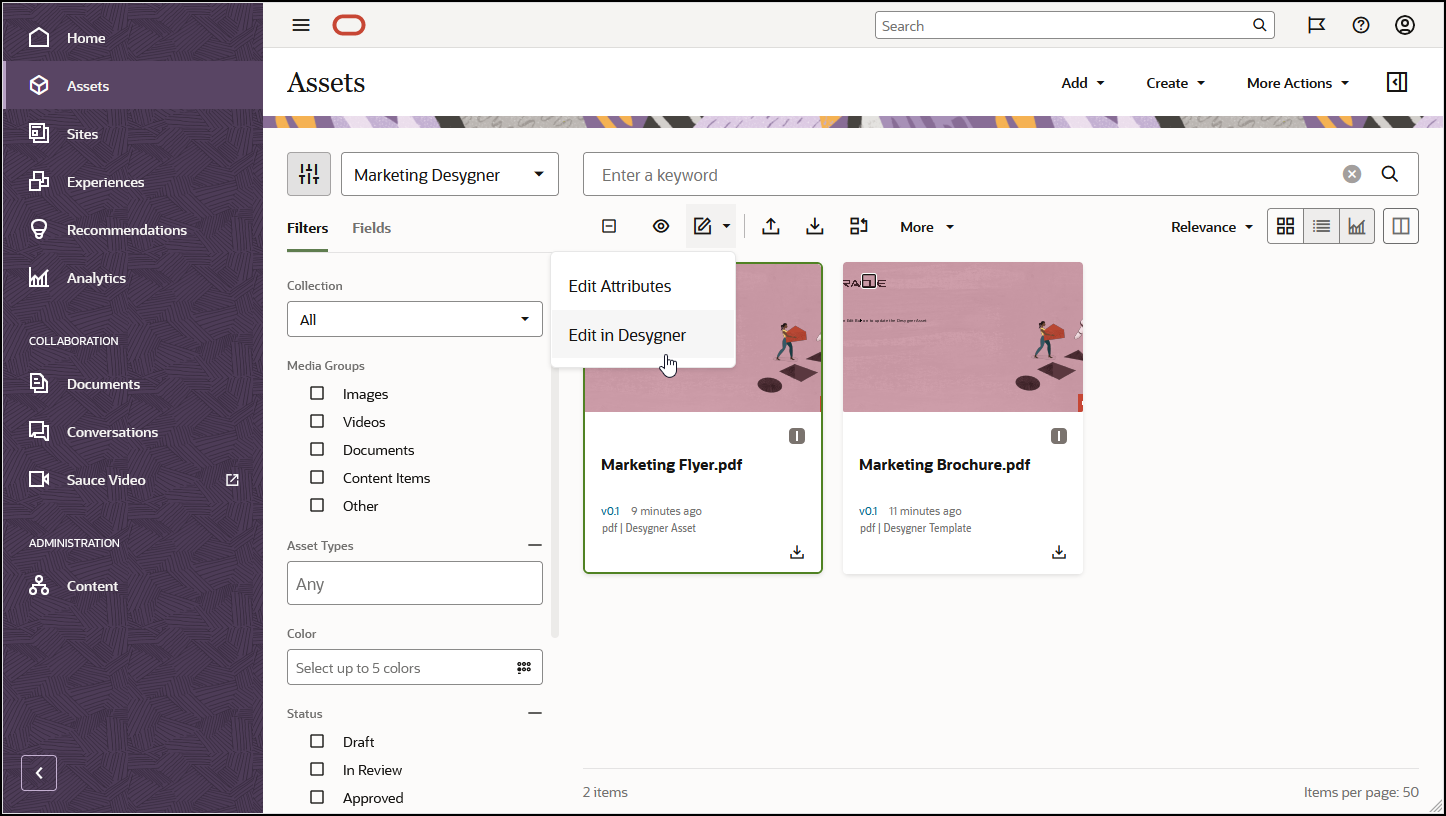Open the Assets section in the sidebar
Viewport: 1446px width, 816px height.
coord(88,85)
